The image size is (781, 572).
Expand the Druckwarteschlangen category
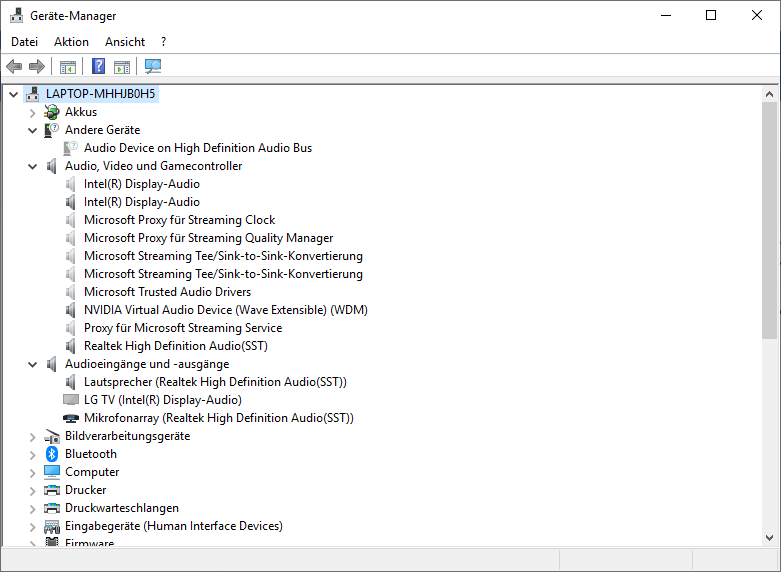click(x=33, y=509)
